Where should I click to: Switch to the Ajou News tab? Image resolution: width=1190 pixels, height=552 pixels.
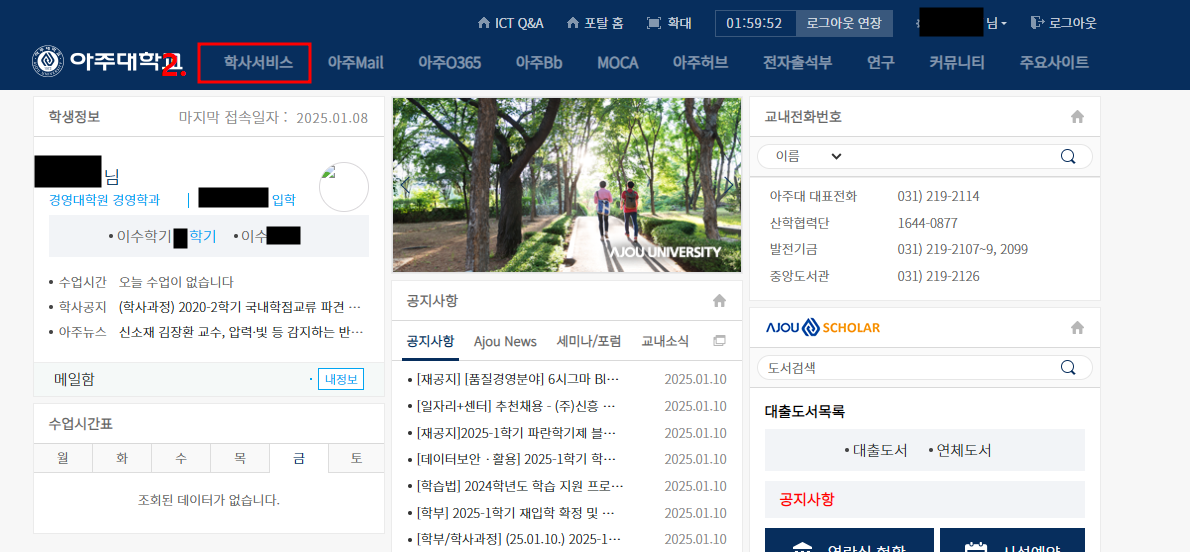click(505, 341)
